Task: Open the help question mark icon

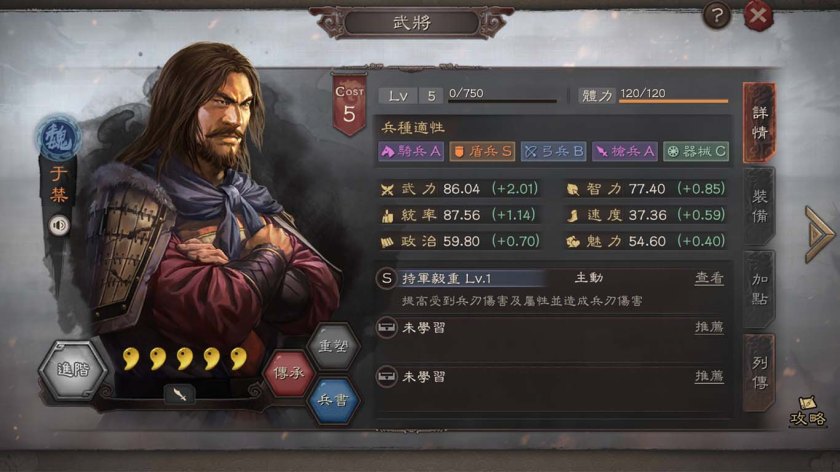Action: pyautogui.click(x=717, y=16)
